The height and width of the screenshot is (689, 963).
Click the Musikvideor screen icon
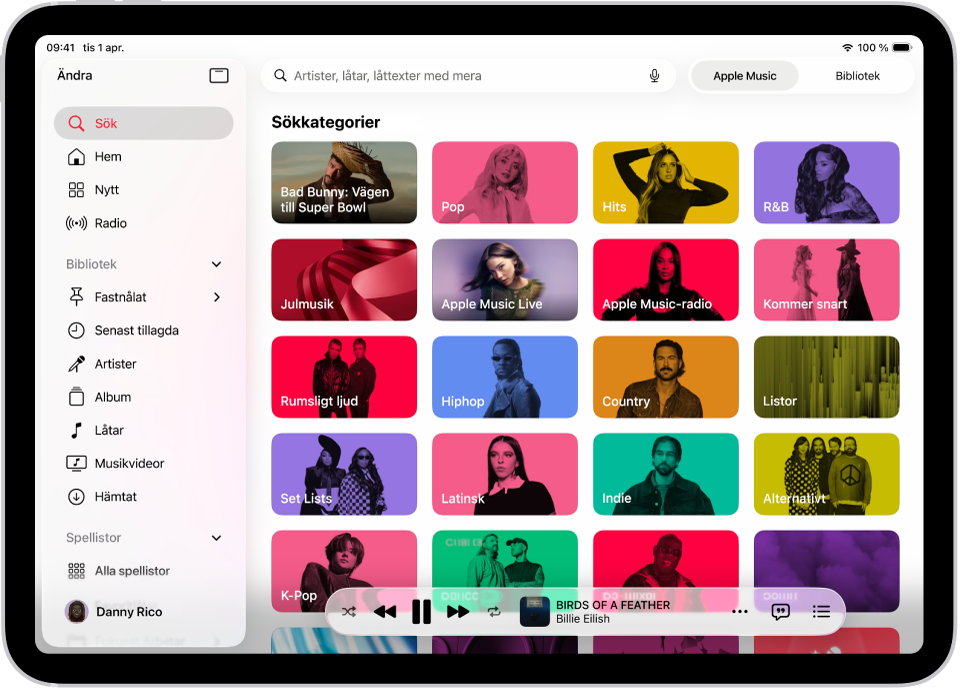76,463
